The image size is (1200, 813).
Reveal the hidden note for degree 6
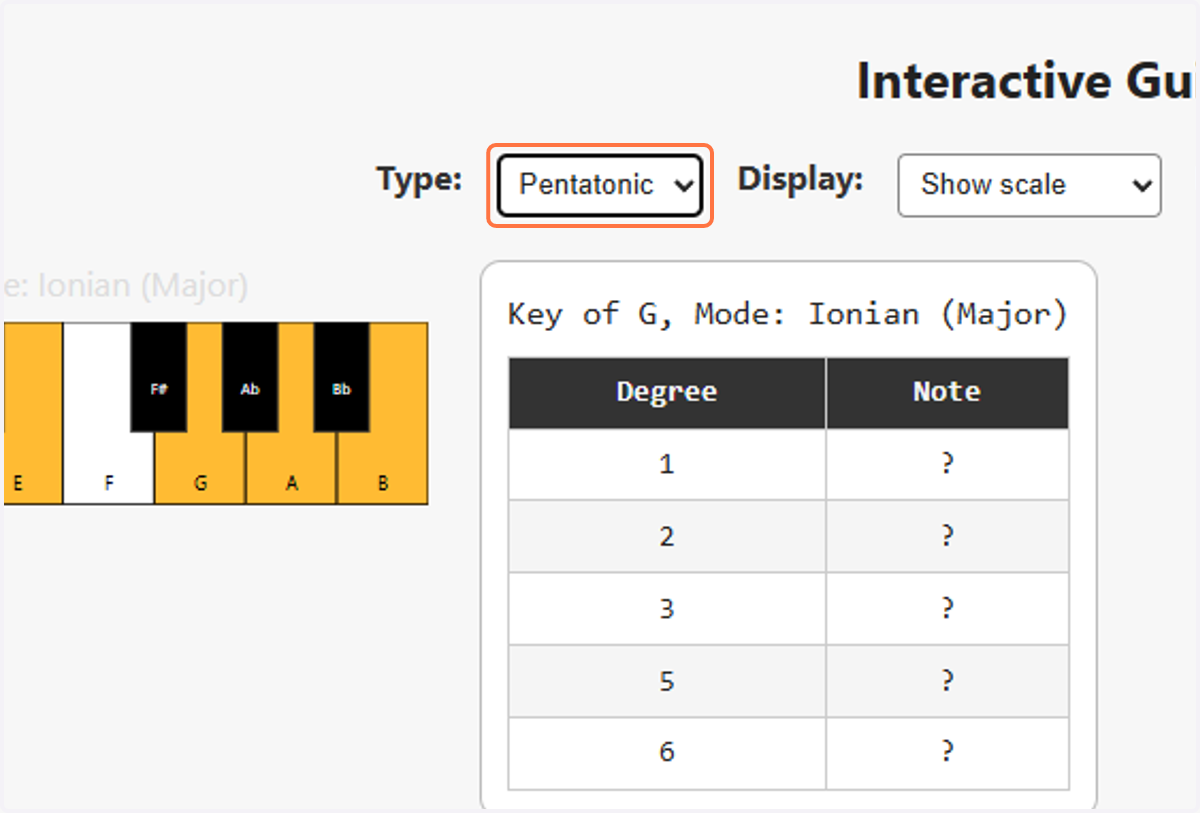pyautogui.click(x=947, y=753)
